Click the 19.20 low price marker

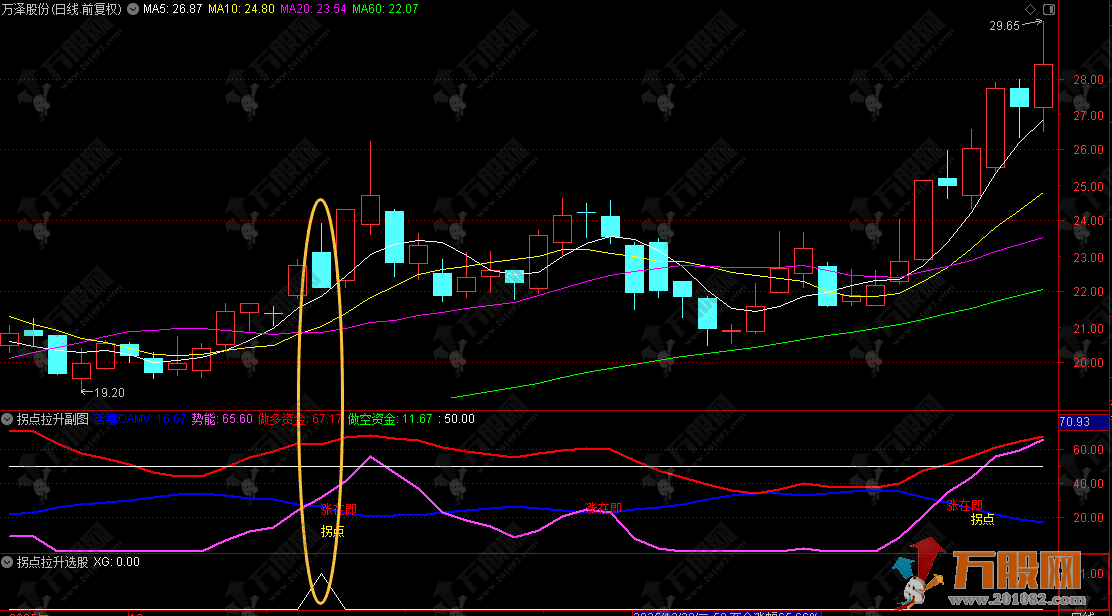click(x=108, y=392)
